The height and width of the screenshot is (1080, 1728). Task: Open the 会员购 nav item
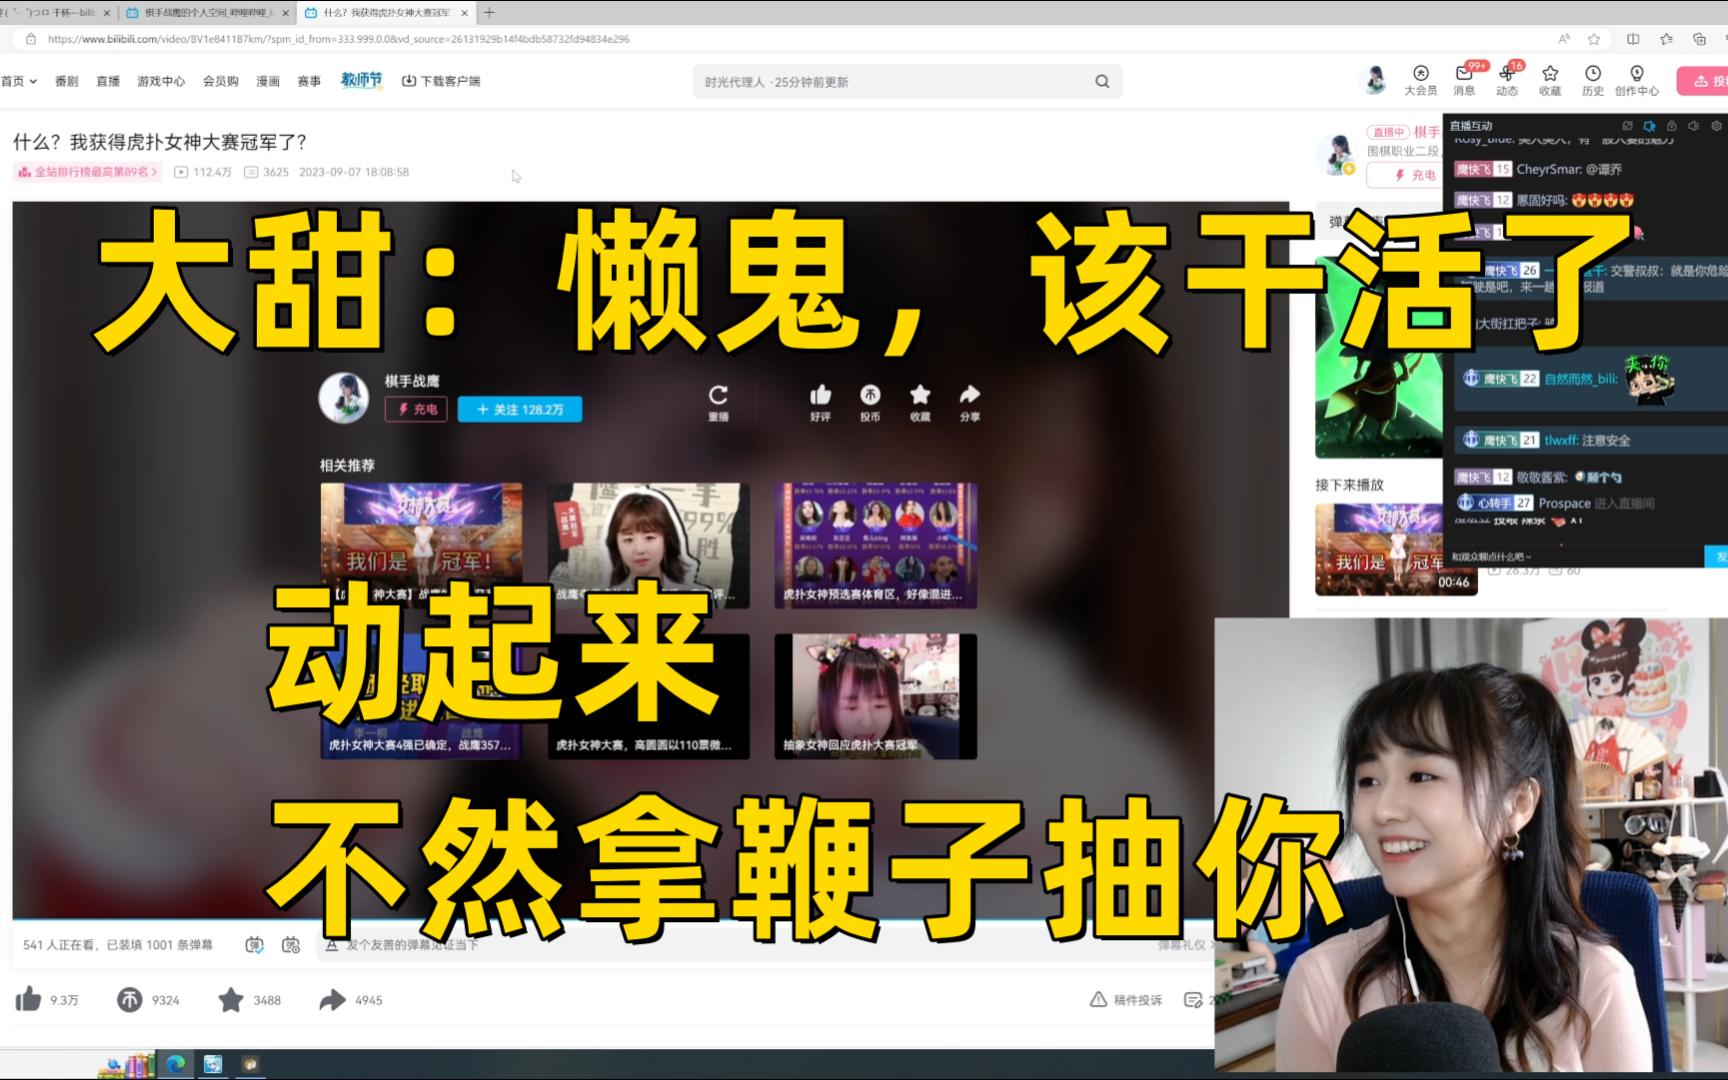tap(221, 81)
